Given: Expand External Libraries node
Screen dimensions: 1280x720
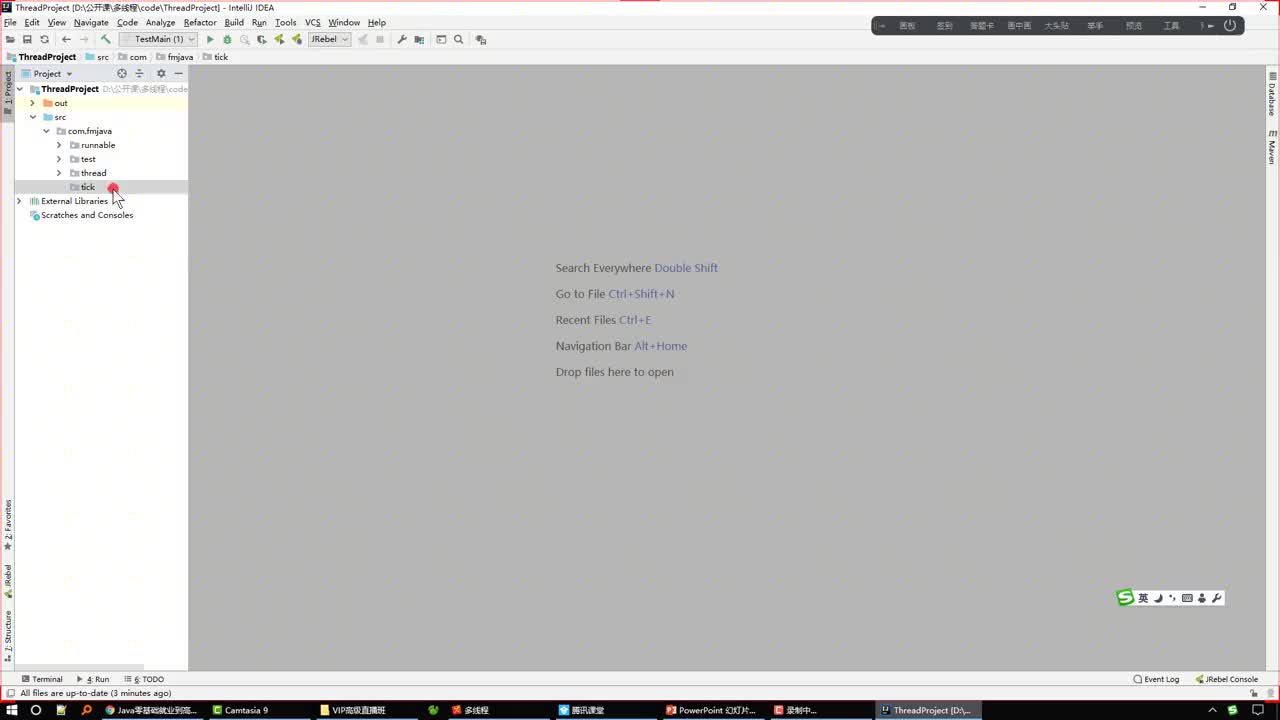Looking at the screenshot, I should pyautogui.click(x=19, y=201).
